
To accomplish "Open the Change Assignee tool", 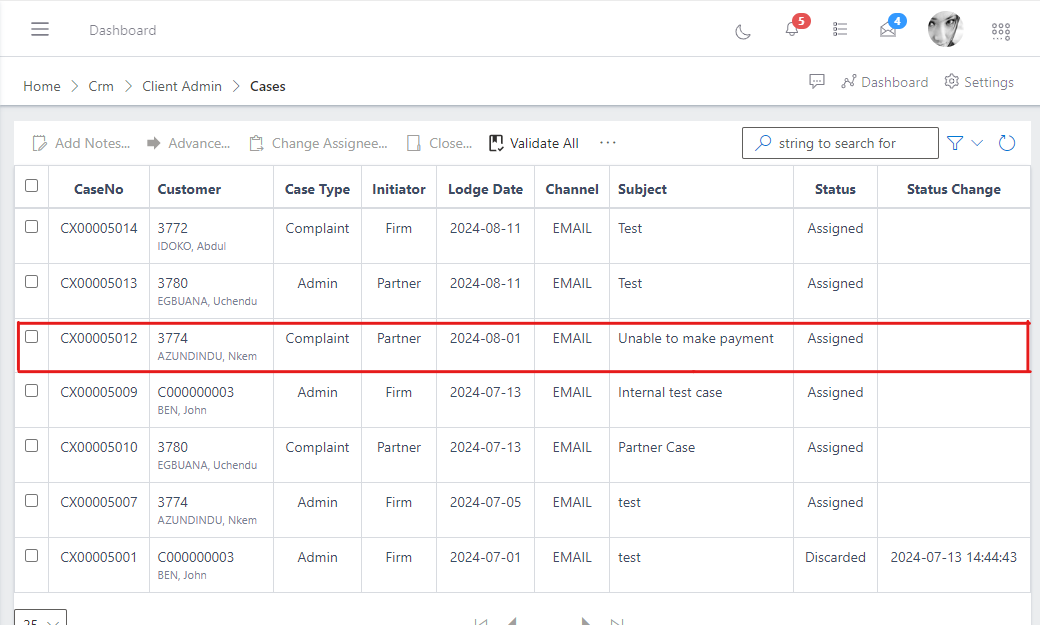I will (318, 143).
